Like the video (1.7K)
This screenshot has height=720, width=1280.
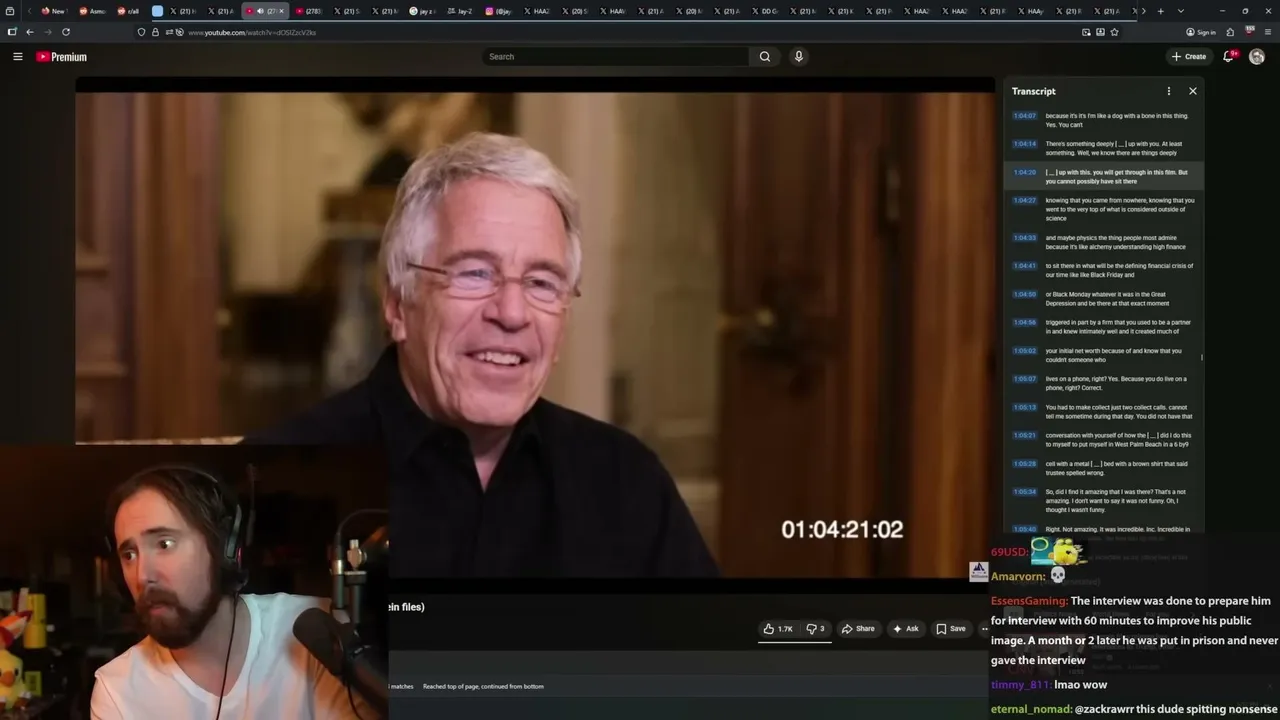(x=778, y=629)
